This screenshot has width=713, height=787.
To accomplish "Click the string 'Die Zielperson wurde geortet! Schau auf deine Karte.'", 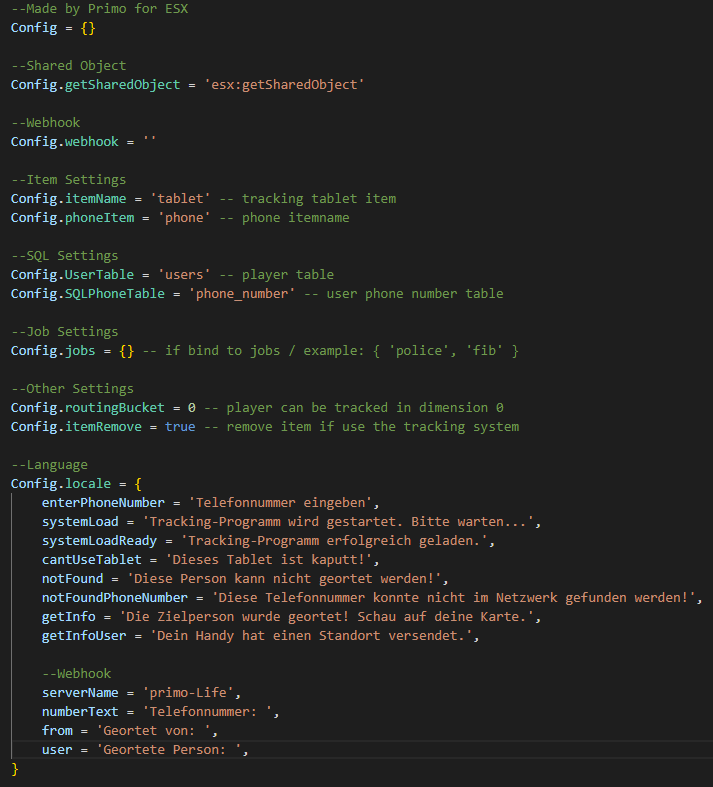I will [326, 617].
